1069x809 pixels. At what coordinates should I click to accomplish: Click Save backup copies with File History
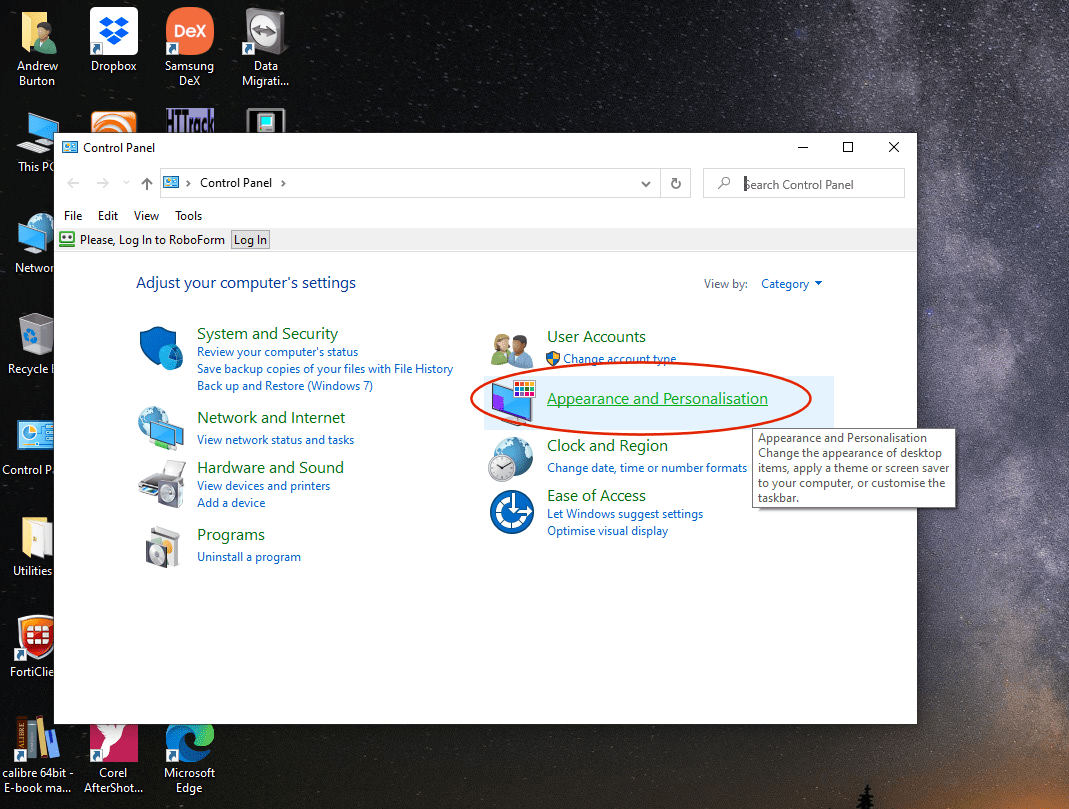[325, 369]
